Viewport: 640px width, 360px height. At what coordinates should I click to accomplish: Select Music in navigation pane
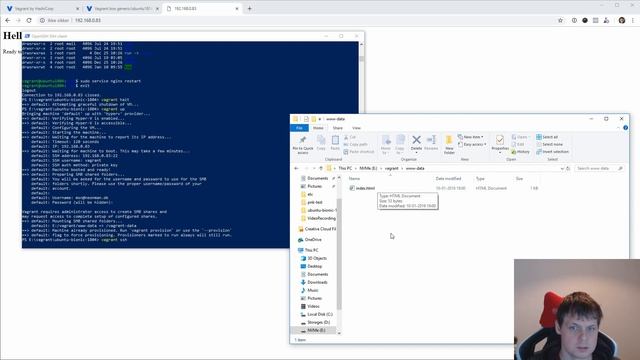coord(309,290)
